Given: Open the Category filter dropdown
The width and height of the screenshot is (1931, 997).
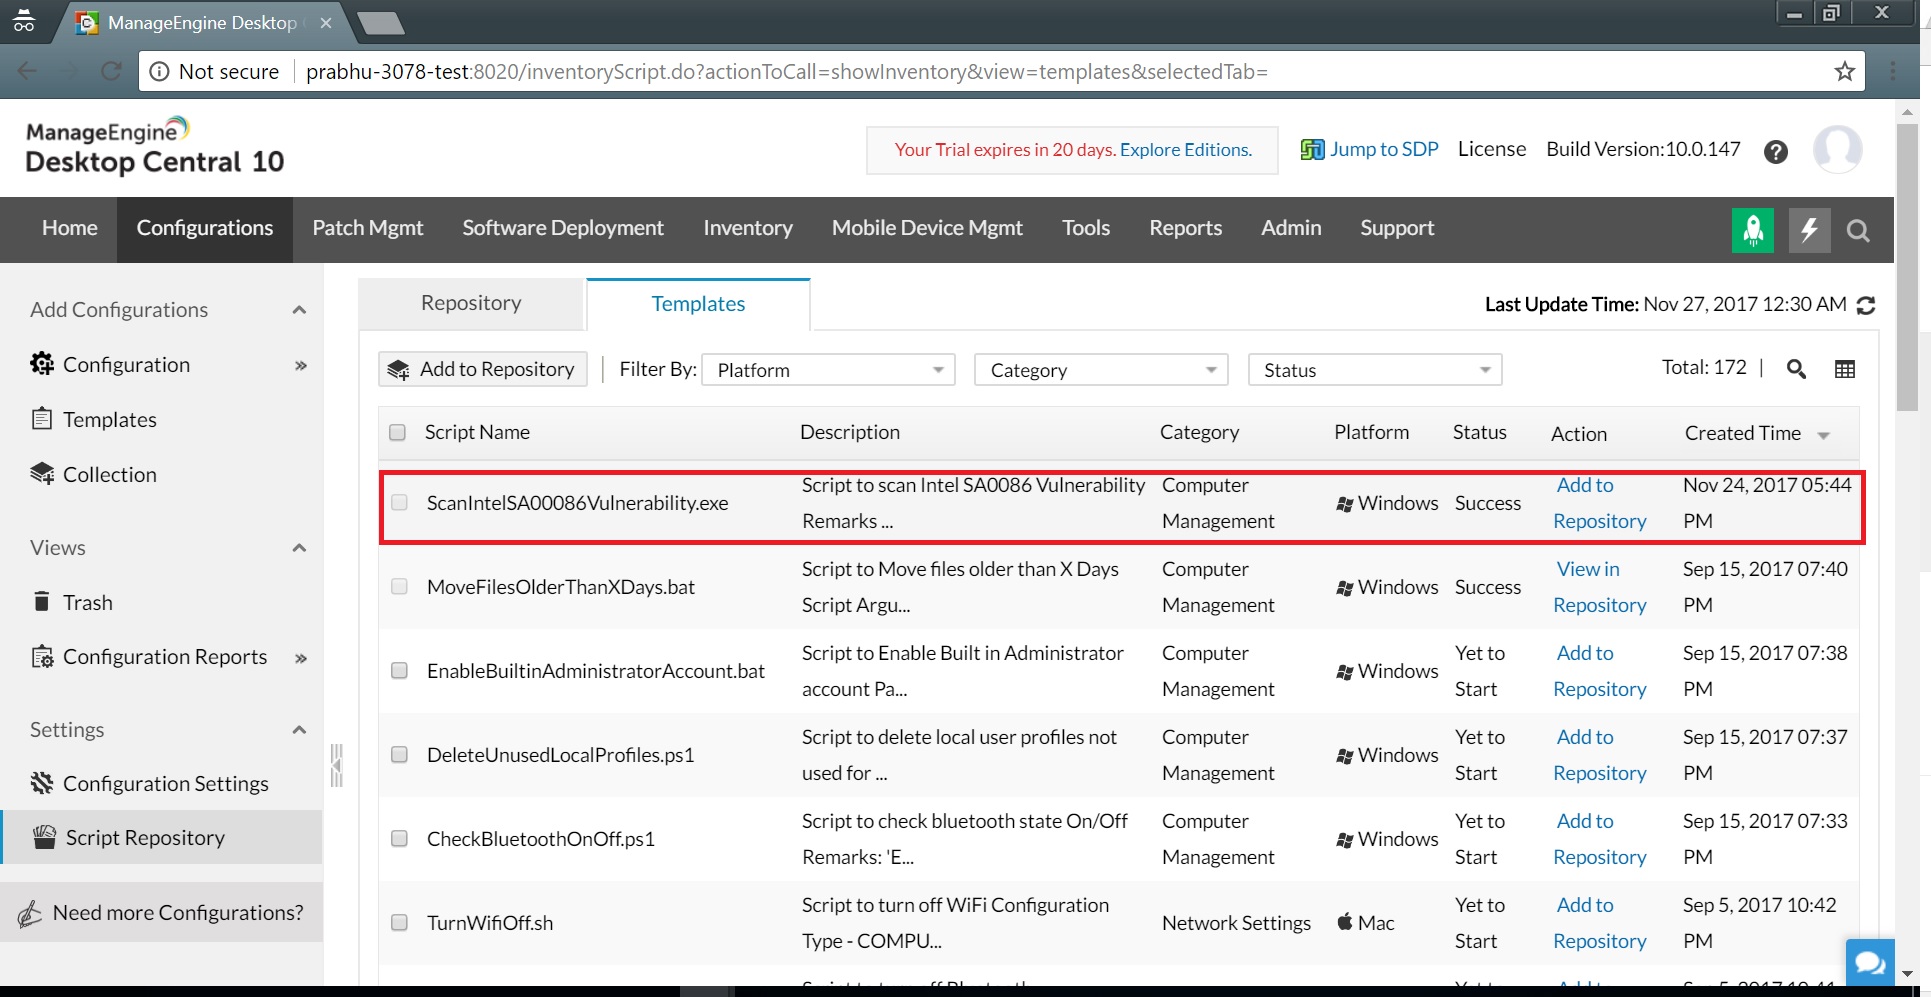Looking at the screenshot, I should 1101,370.
